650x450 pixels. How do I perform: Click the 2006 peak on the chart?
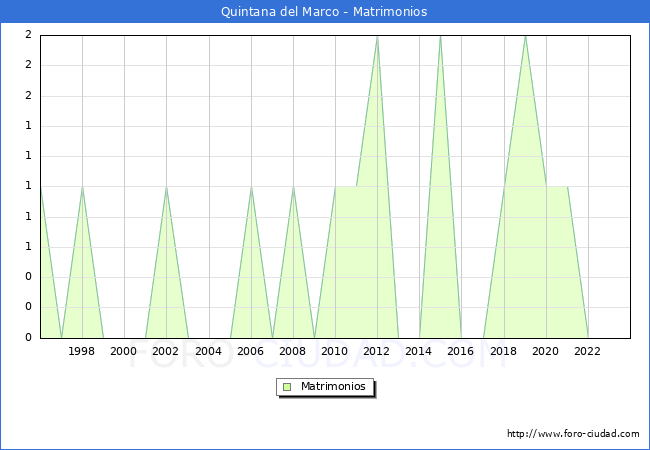[251, 187]
